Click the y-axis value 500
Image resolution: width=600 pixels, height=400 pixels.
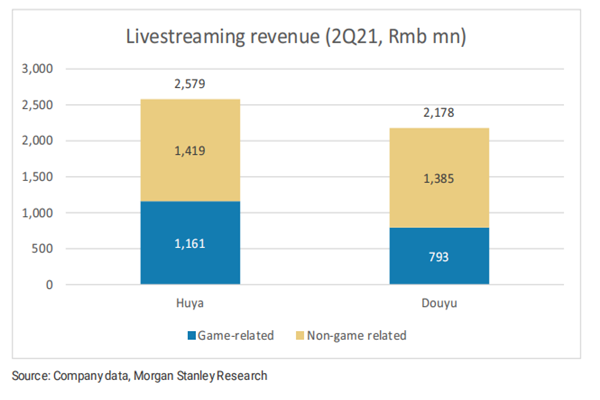coord(42,249)
